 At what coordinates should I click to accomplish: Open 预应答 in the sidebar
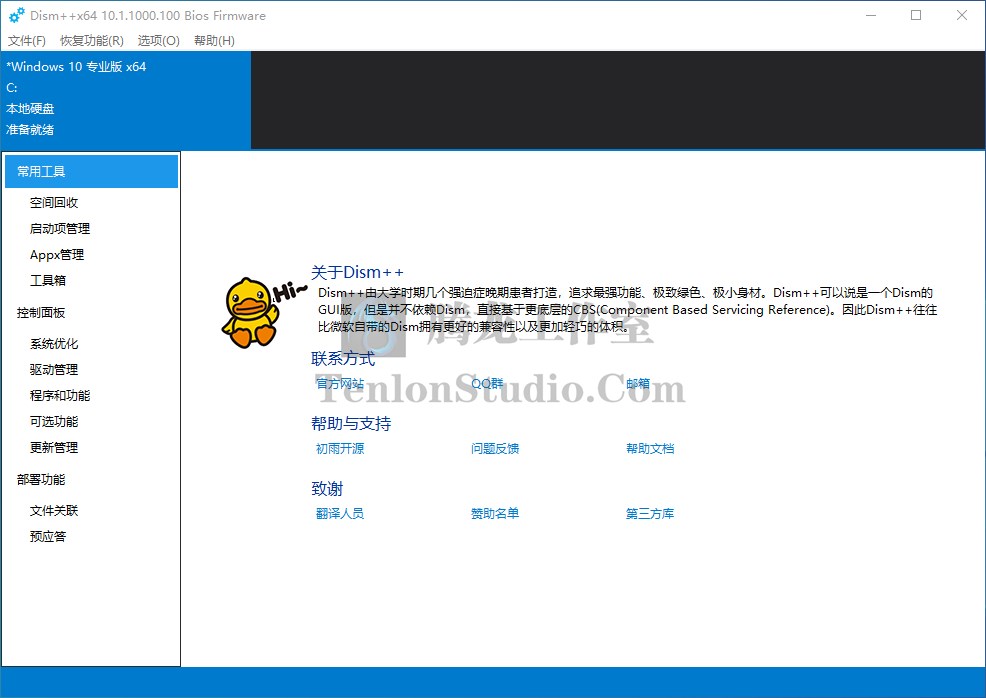point(48,536)
